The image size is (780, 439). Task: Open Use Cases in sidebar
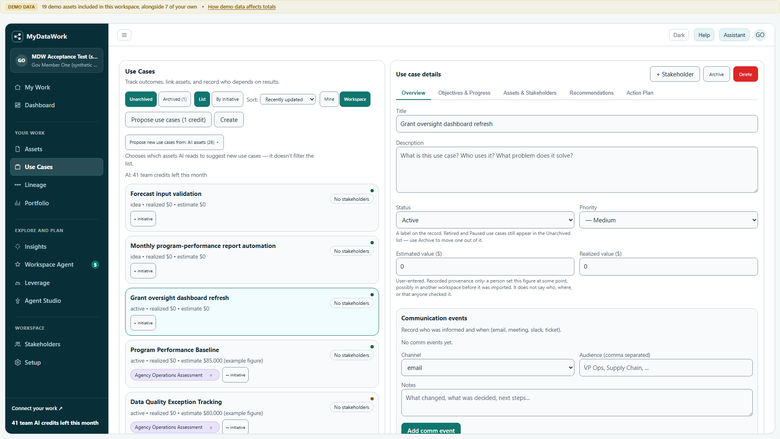57,167
